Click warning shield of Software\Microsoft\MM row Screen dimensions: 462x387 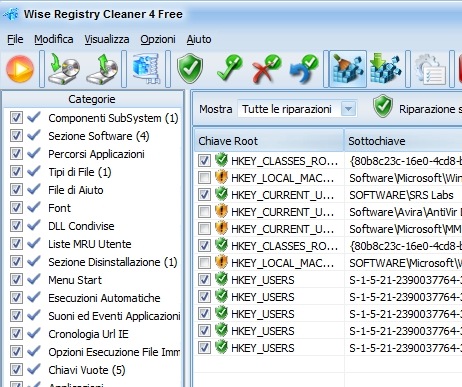point(221,228)
